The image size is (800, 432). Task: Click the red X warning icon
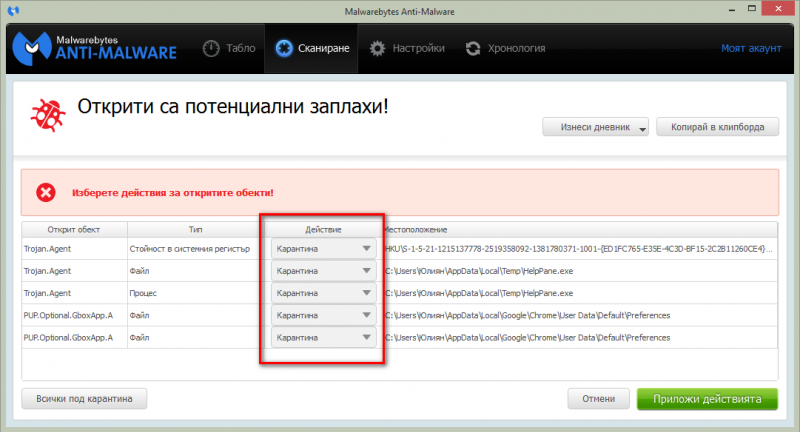click(x=46, y=193)
